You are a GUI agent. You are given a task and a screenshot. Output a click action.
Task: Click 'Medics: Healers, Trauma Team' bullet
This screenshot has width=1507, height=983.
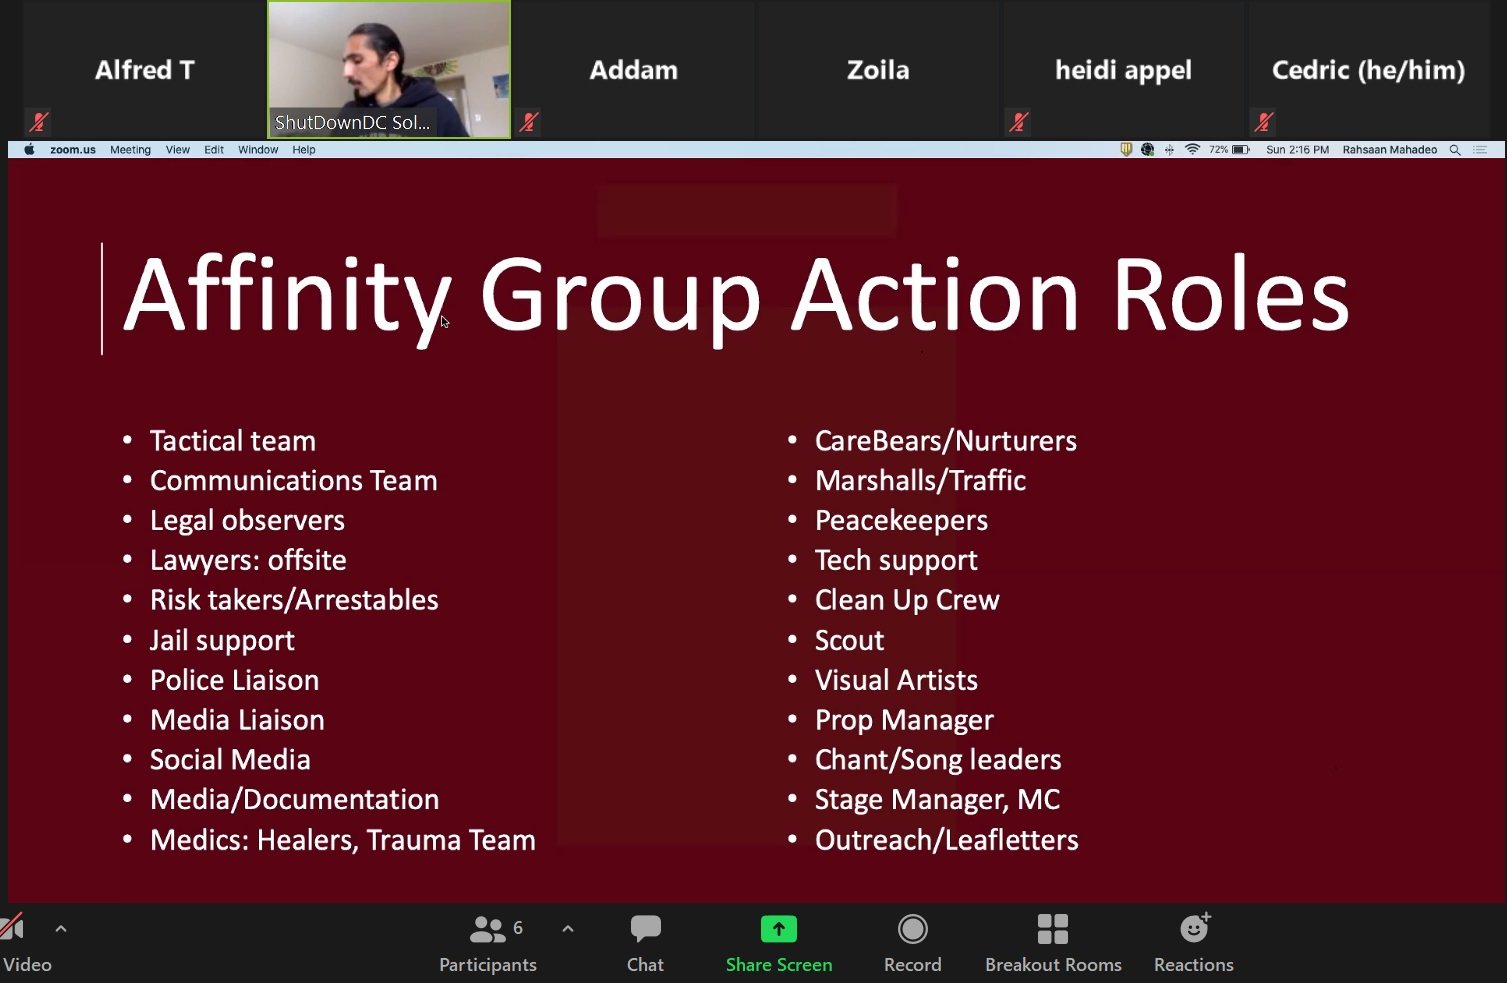(343, 840)
